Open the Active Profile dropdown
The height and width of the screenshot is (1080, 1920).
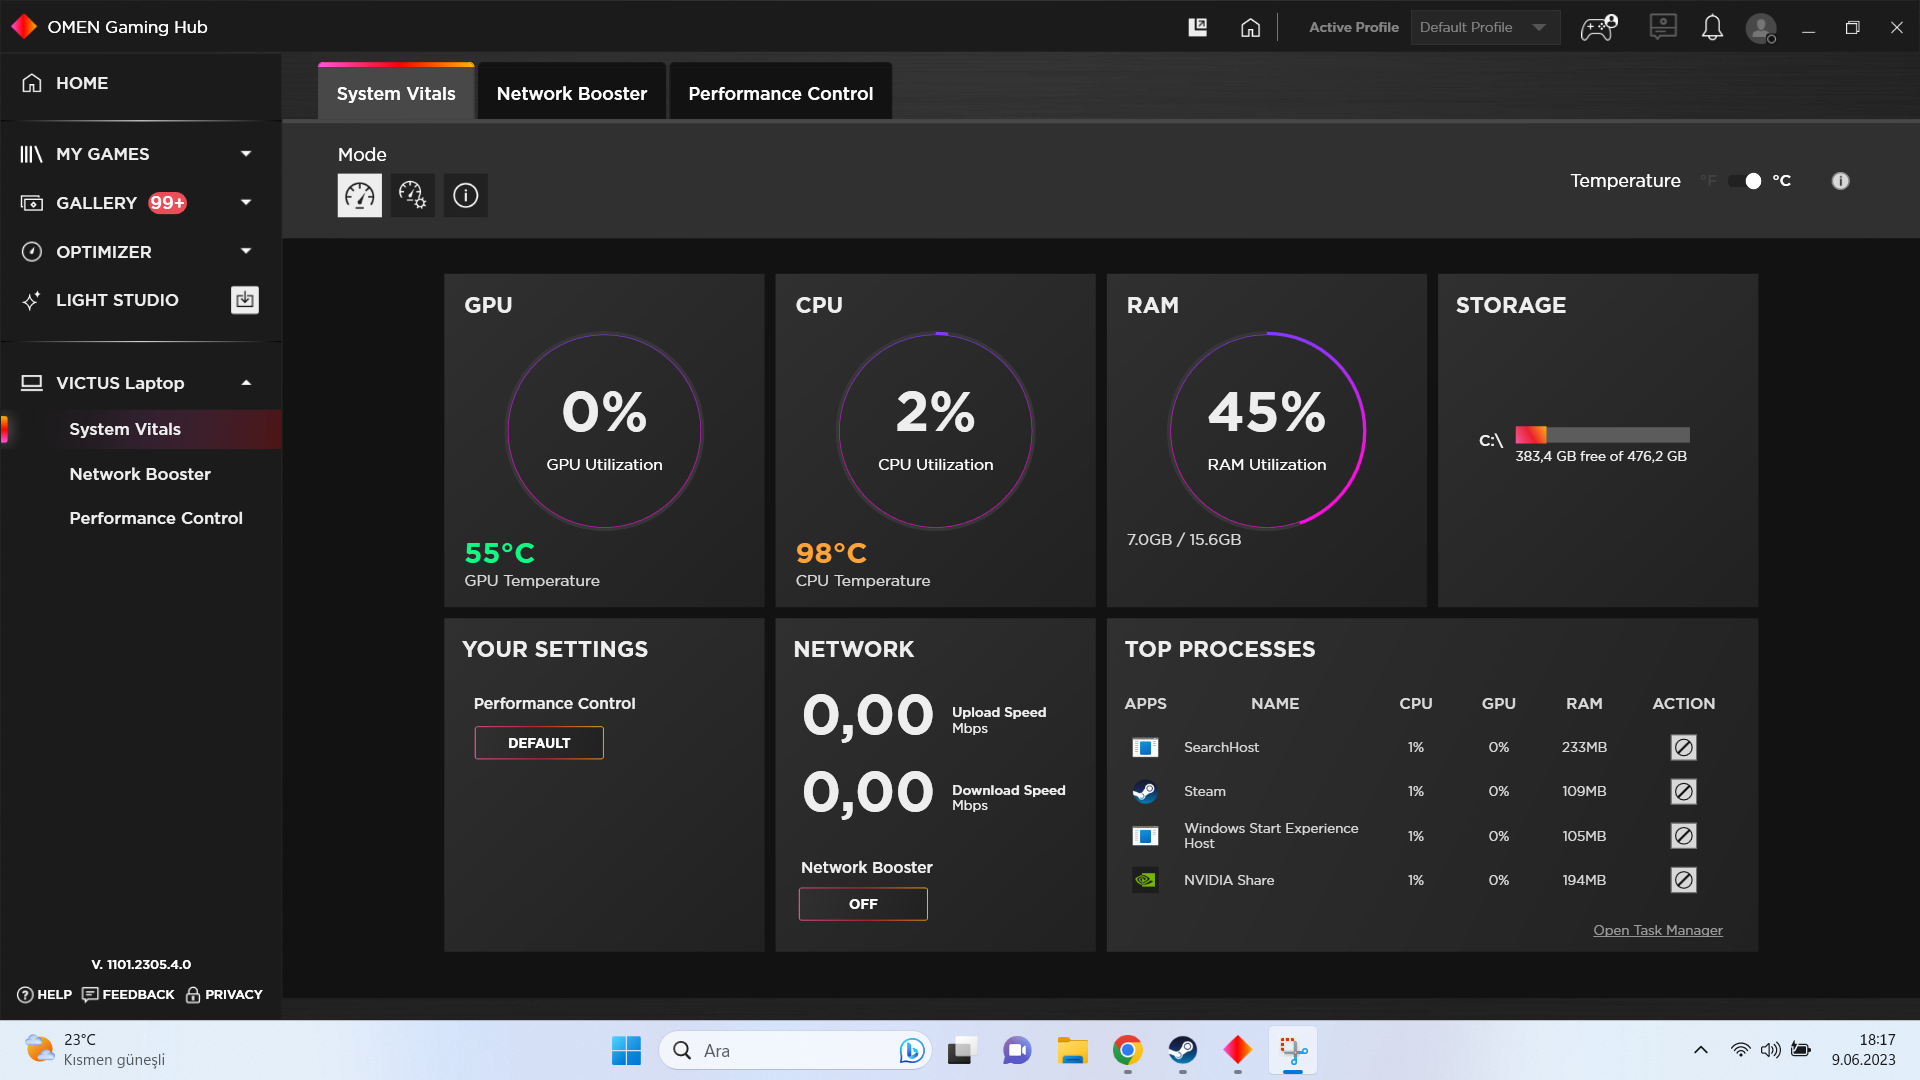pyautogui.click(x=1484, y=27)
